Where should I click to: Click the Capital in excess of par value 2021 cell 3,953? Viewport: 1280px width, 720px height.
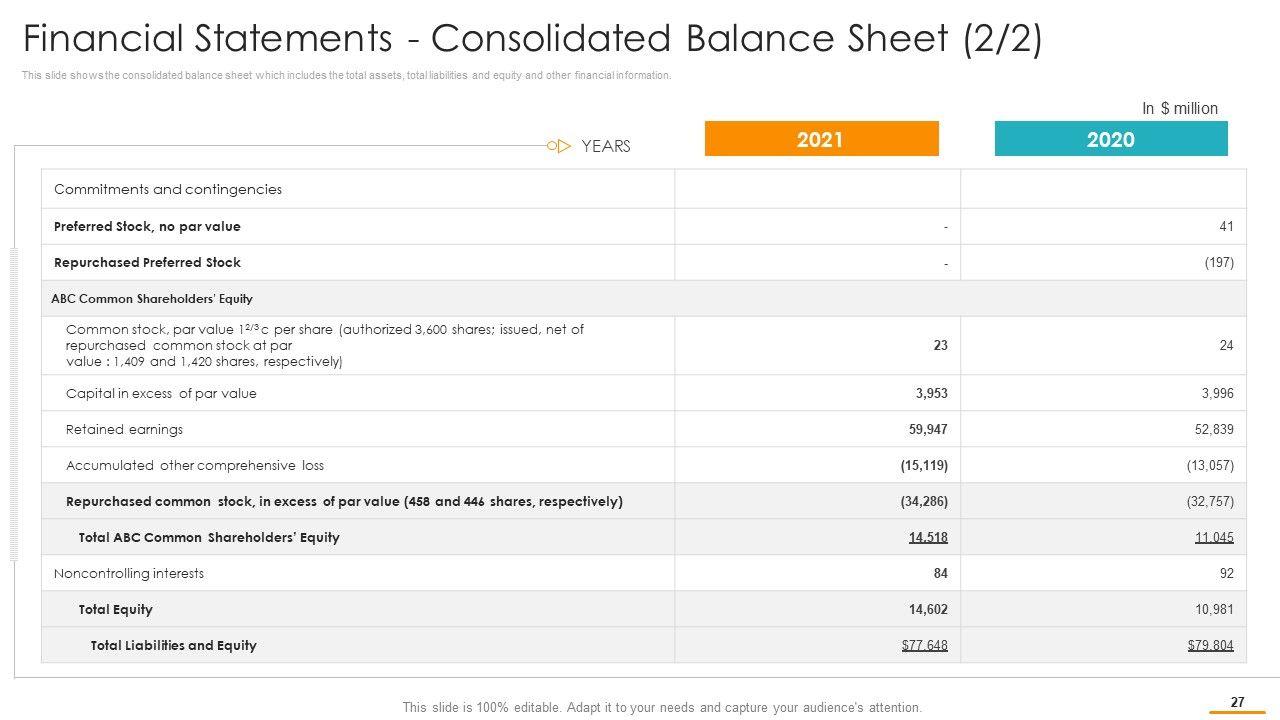coord(931,393)
